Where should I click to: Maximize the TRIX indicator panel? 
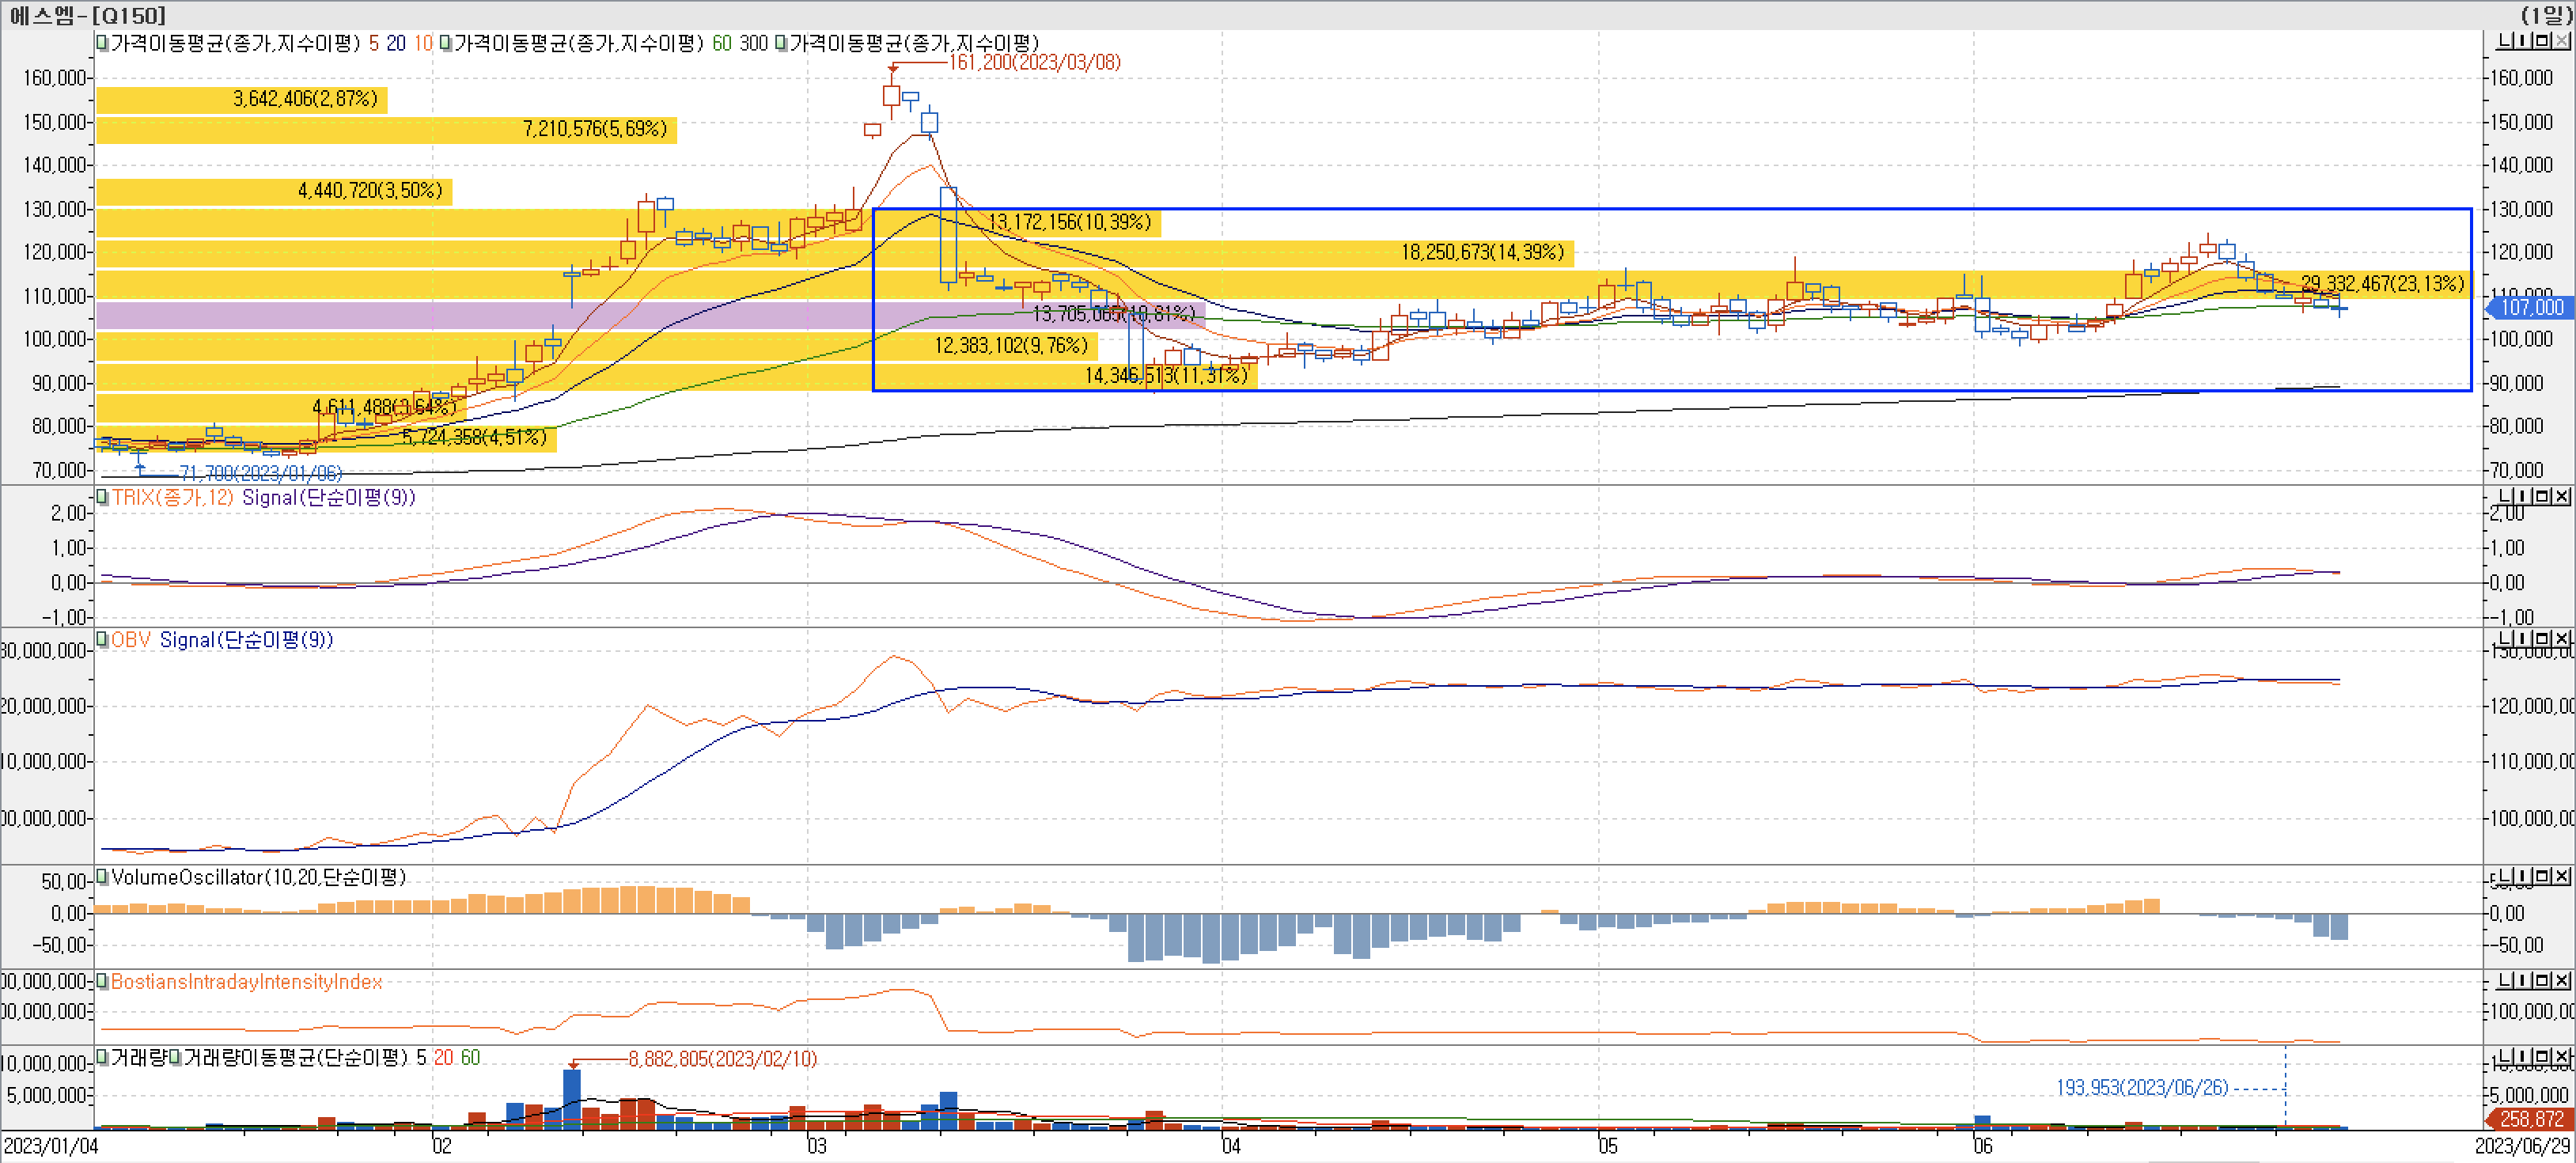tap(2544, 496)
